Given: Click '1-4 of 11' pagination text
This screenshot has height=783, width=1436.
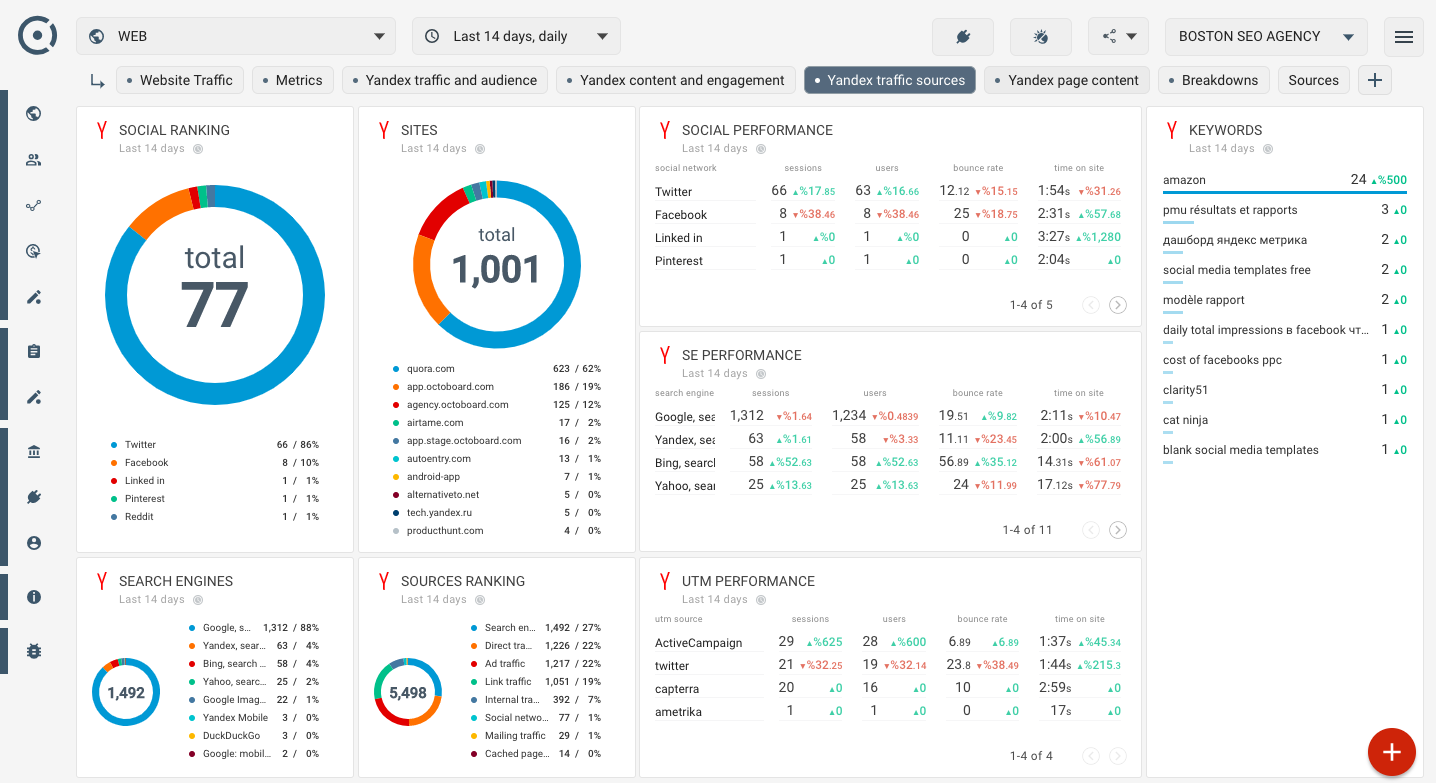Looking at the screenshot, I should (x=1027, y=530).
